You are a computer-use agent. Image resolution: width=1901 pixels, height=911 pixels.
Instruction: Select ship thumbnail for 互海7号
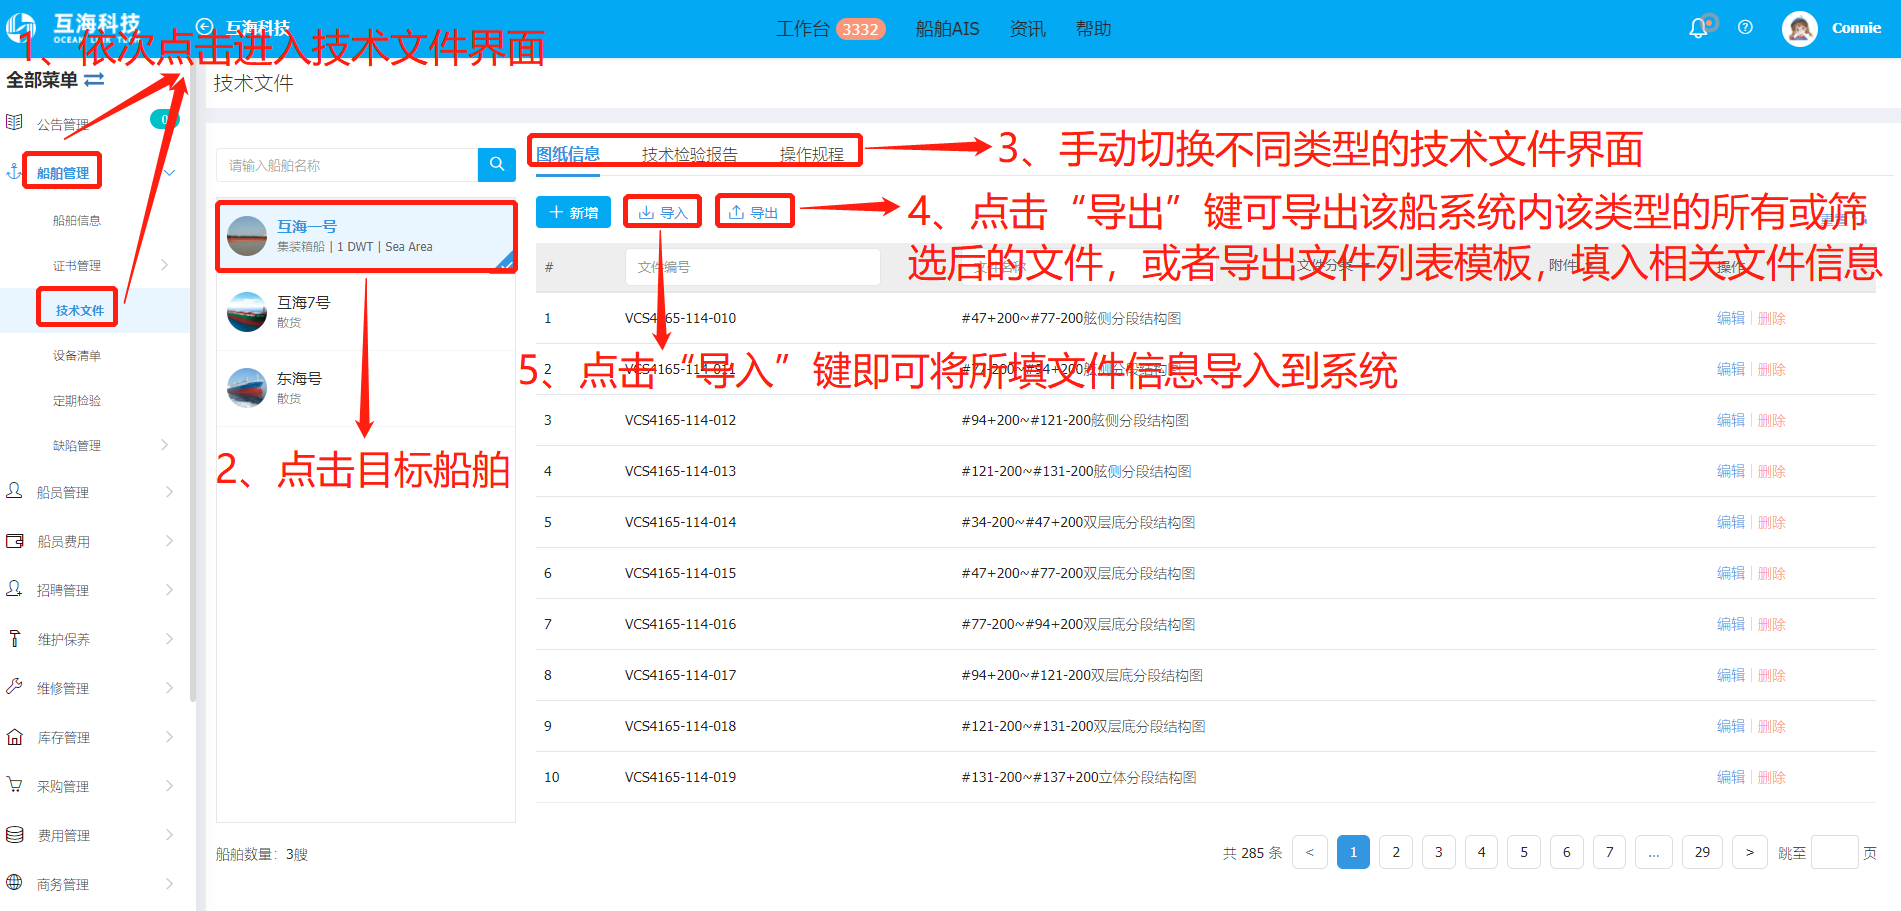coord(246,312)
